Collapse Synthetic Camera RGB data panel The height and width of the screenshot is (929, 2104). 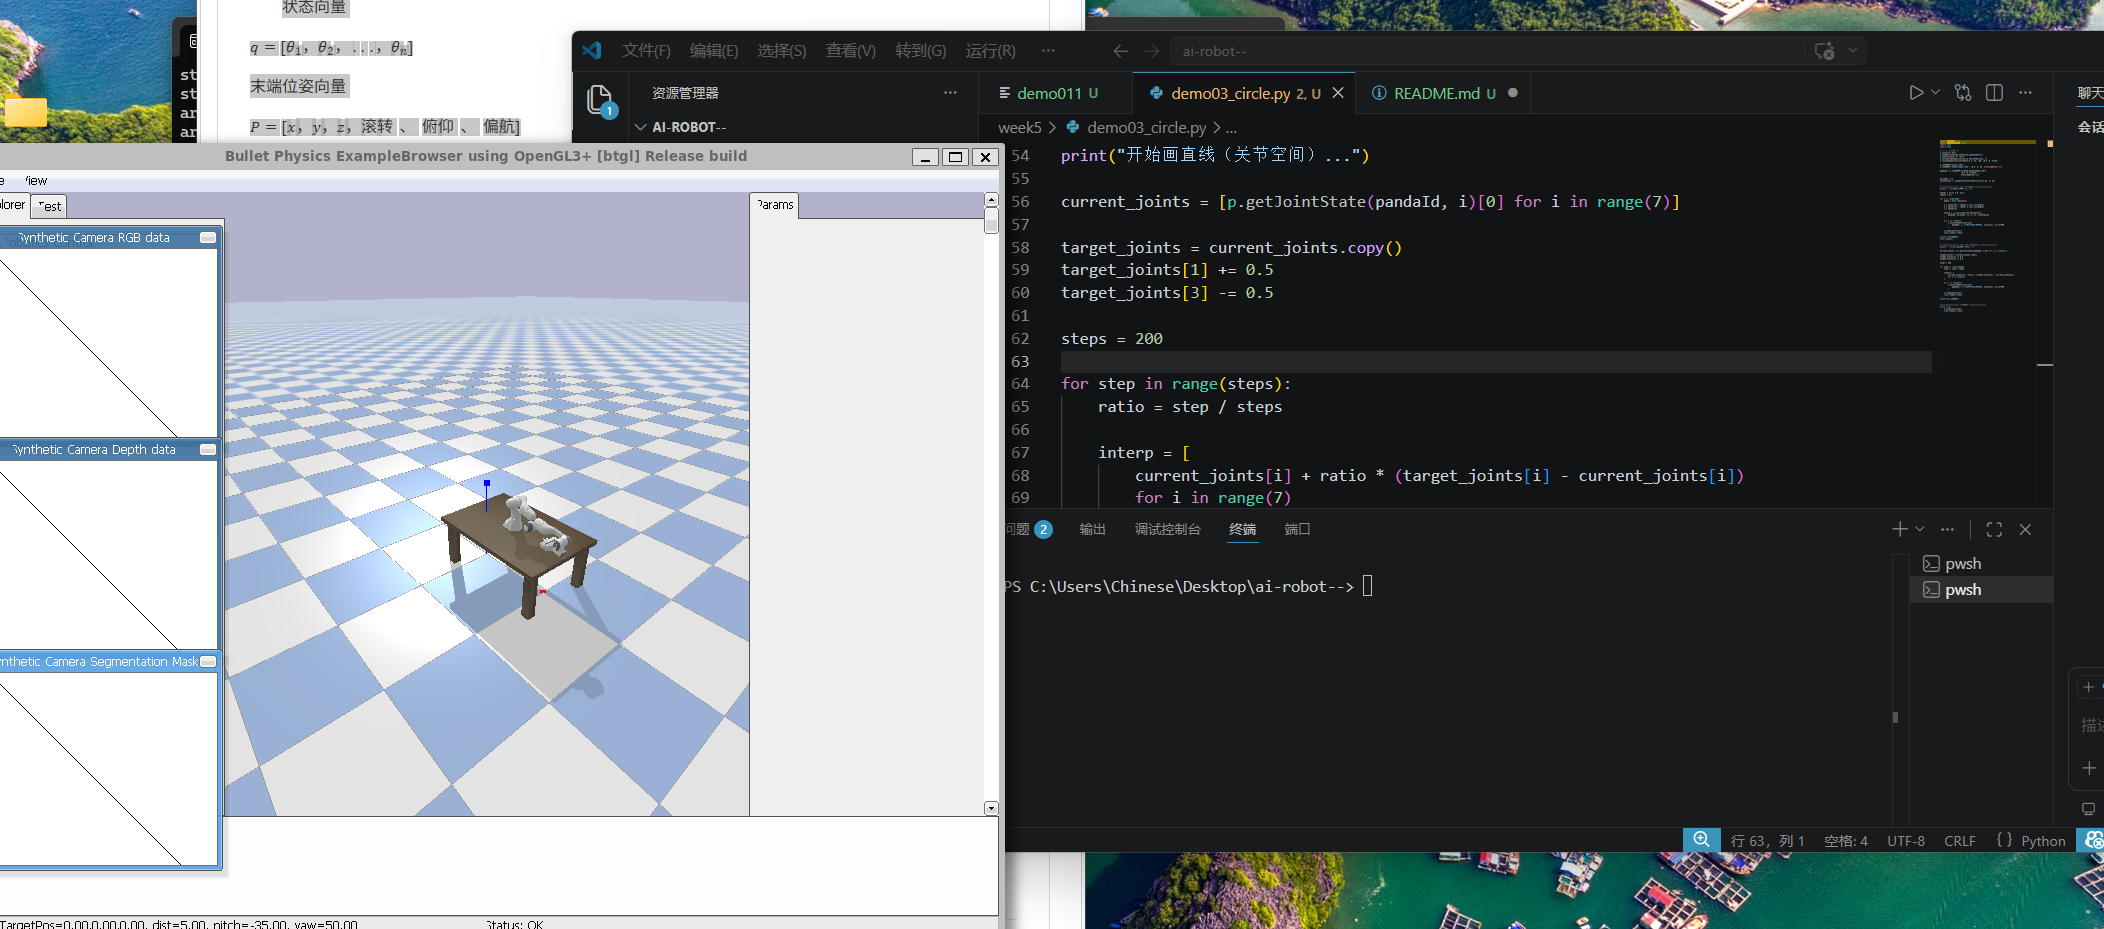pyautogui.click(x=208, y=238)
